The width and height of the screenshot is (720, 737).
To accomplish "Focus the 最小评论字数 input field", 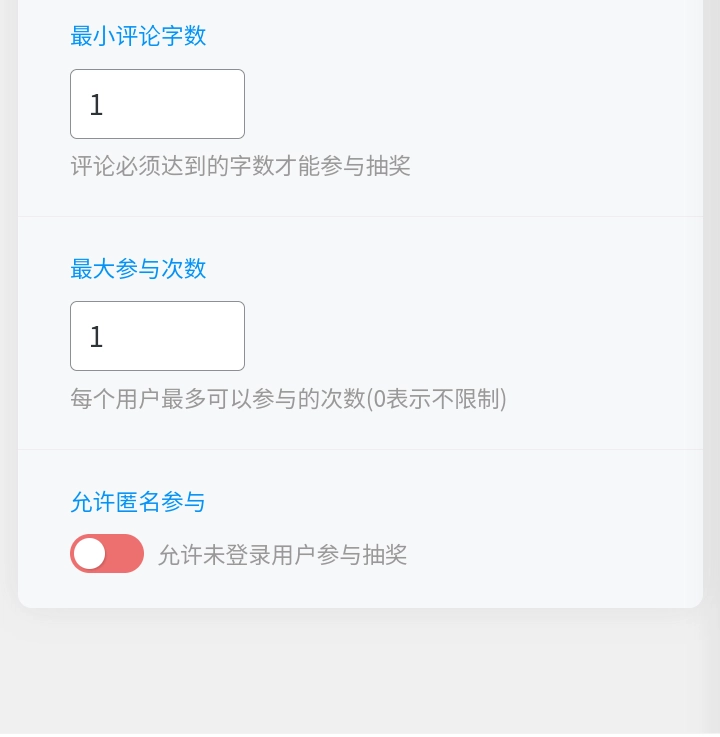I will tap(157, 104).
